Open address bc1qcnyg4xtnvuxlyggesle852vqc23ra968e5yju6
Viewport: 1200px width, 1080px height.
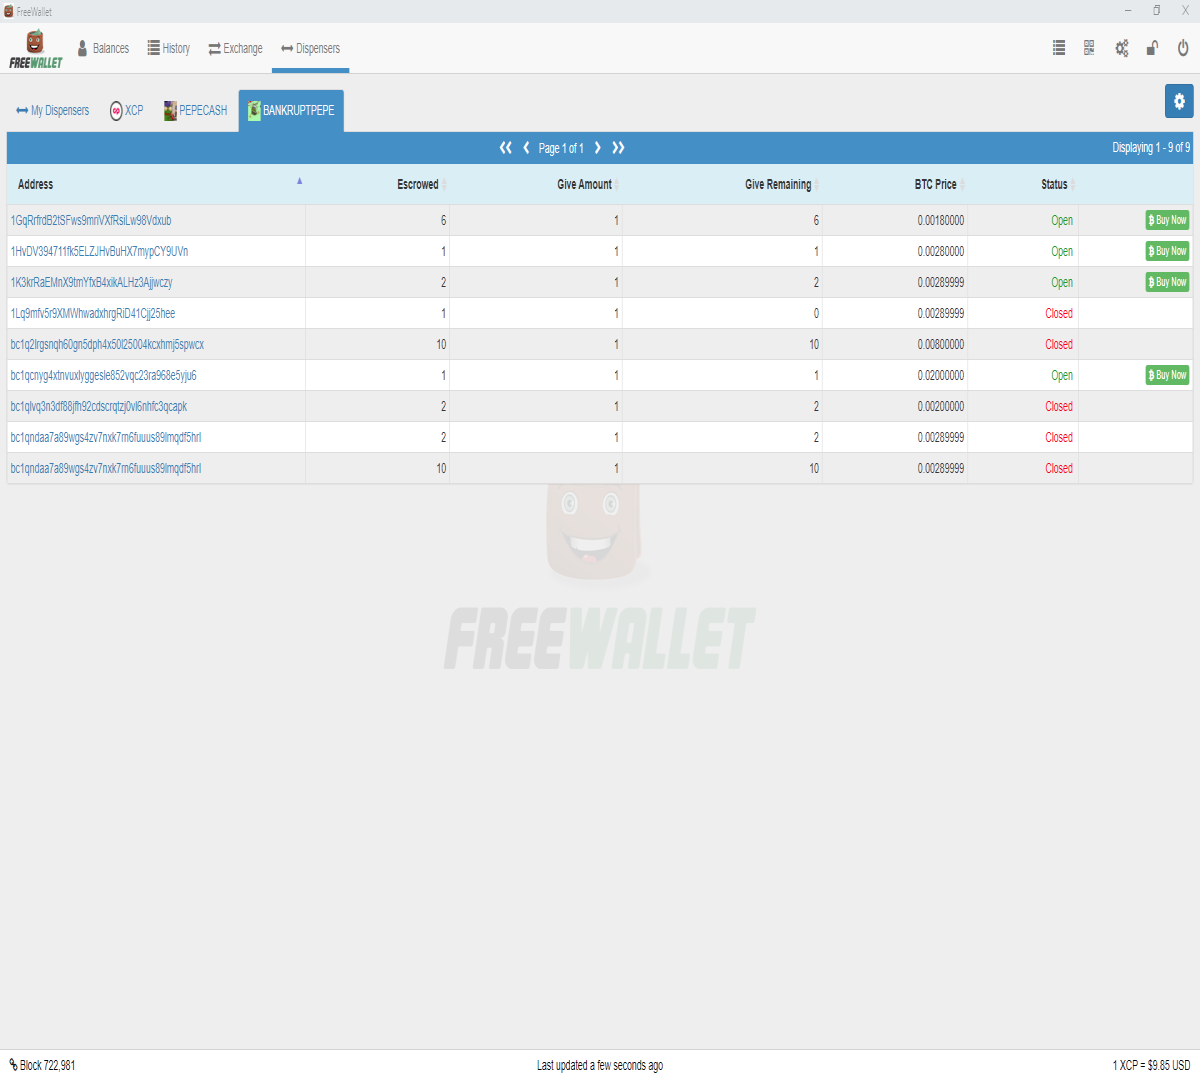click(x=103, y=375)
